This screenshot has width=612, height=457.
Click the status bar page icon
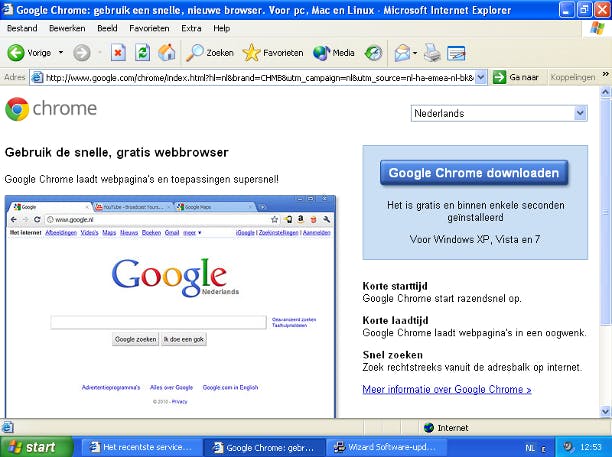coord(8,428)
